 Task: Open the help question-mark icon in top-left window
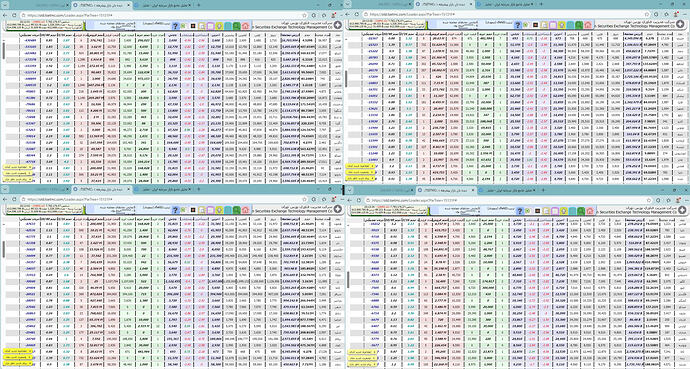175,26
